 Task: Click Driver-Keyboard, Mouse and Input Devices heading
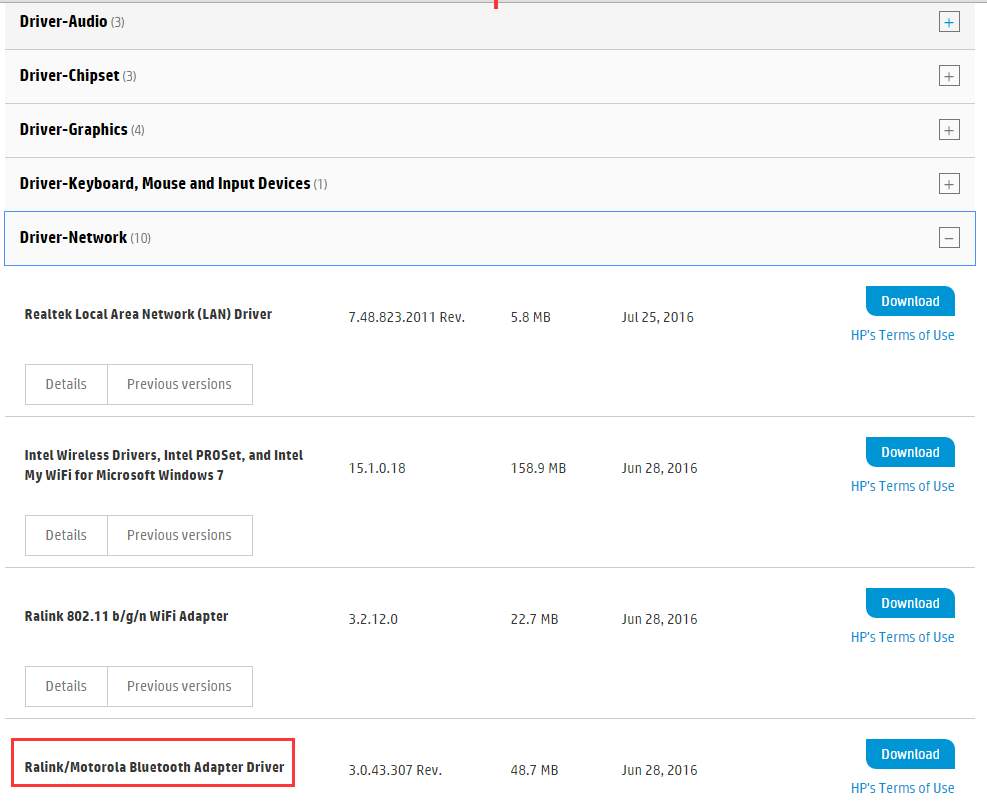click(165, 184)
